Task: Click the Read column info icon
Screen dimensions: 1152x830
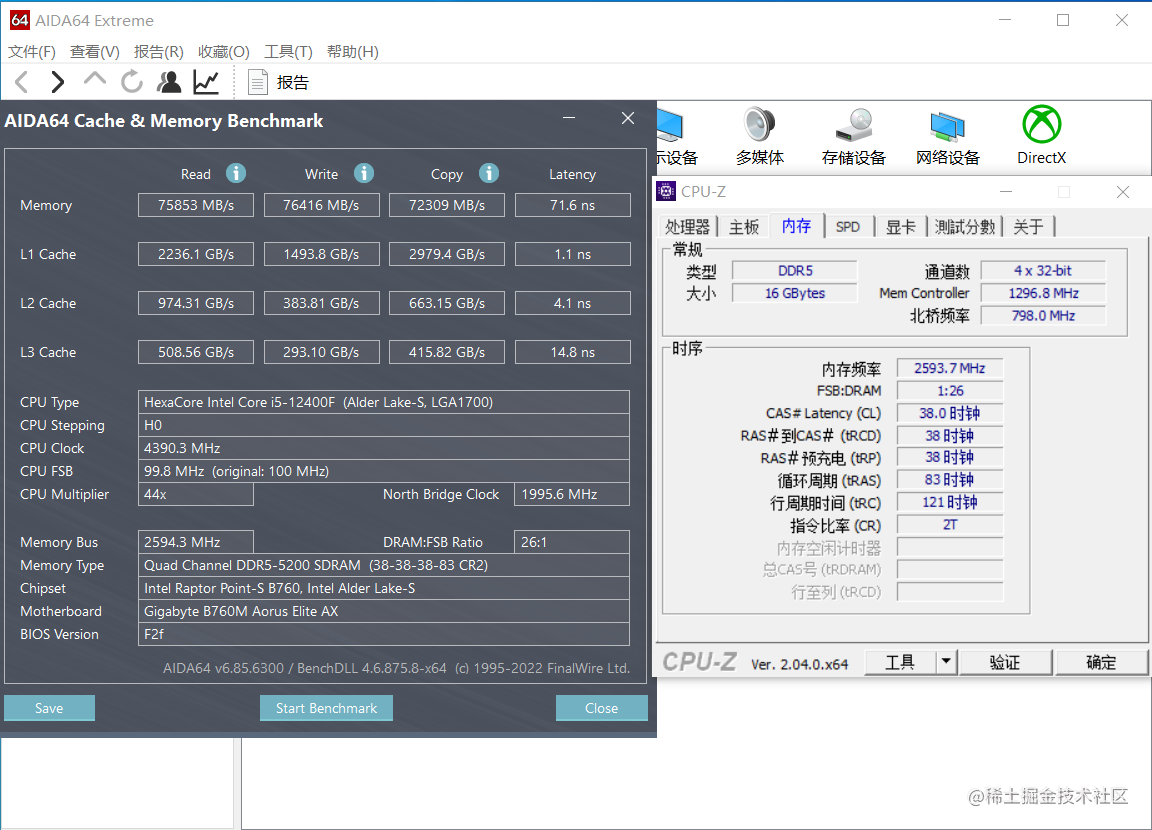Action: pos(236,173)
